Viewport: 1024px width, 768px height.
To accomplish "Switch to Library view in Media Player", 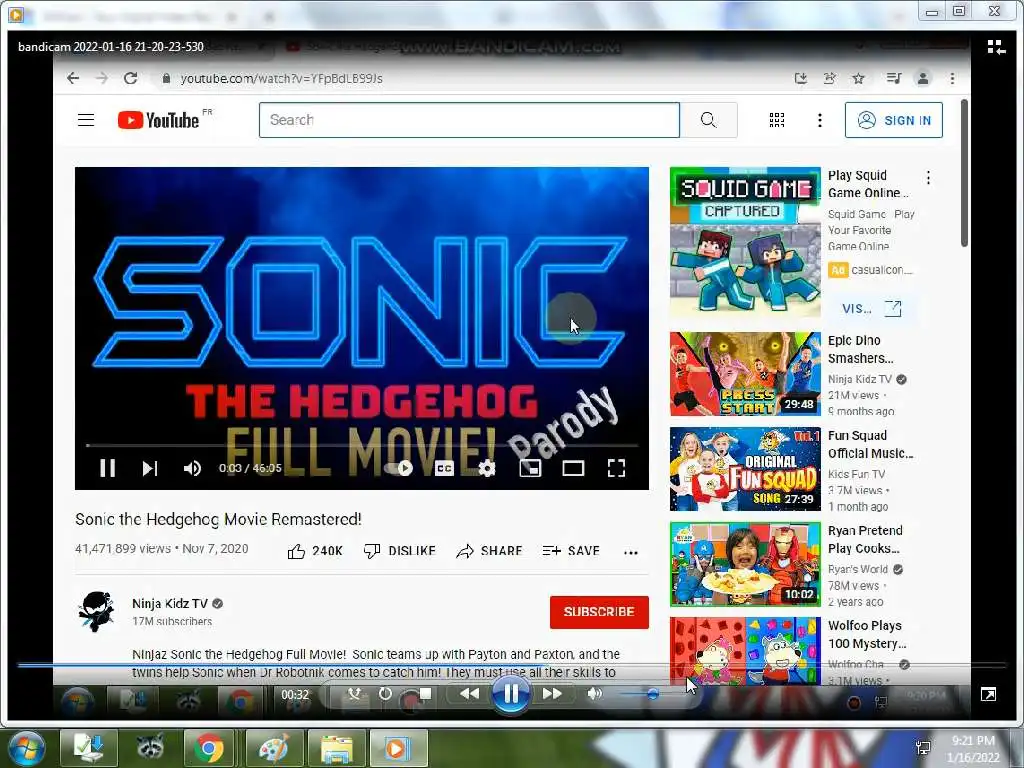I will (x=996, y=47).
